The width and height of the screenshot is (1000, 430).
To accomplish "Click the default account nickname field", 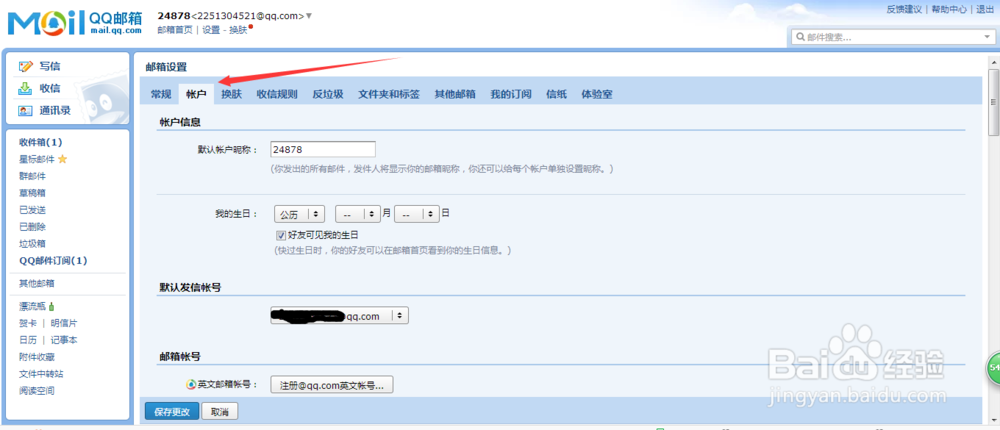I will click(x=323, y=149).
